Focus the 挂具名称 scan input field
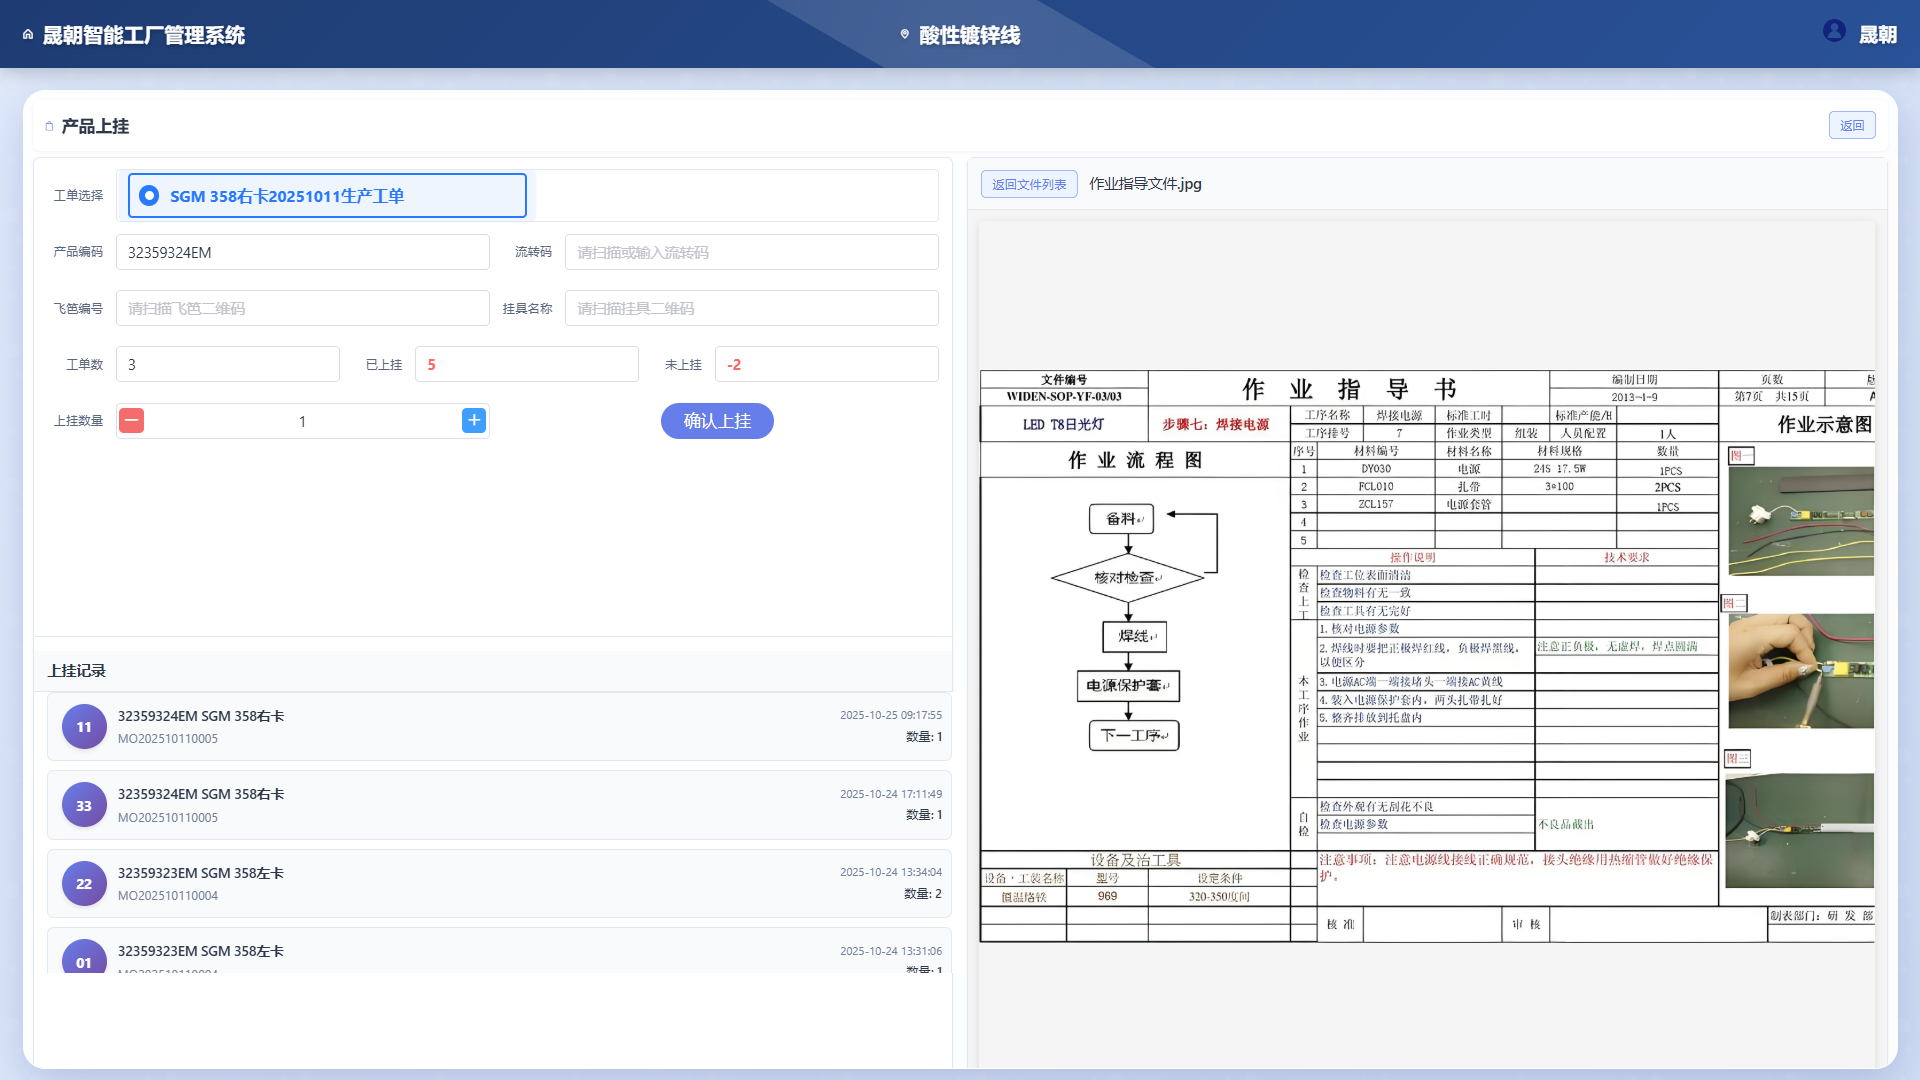The height and width of the screenshot is (1080, 1920). point(751,309)
